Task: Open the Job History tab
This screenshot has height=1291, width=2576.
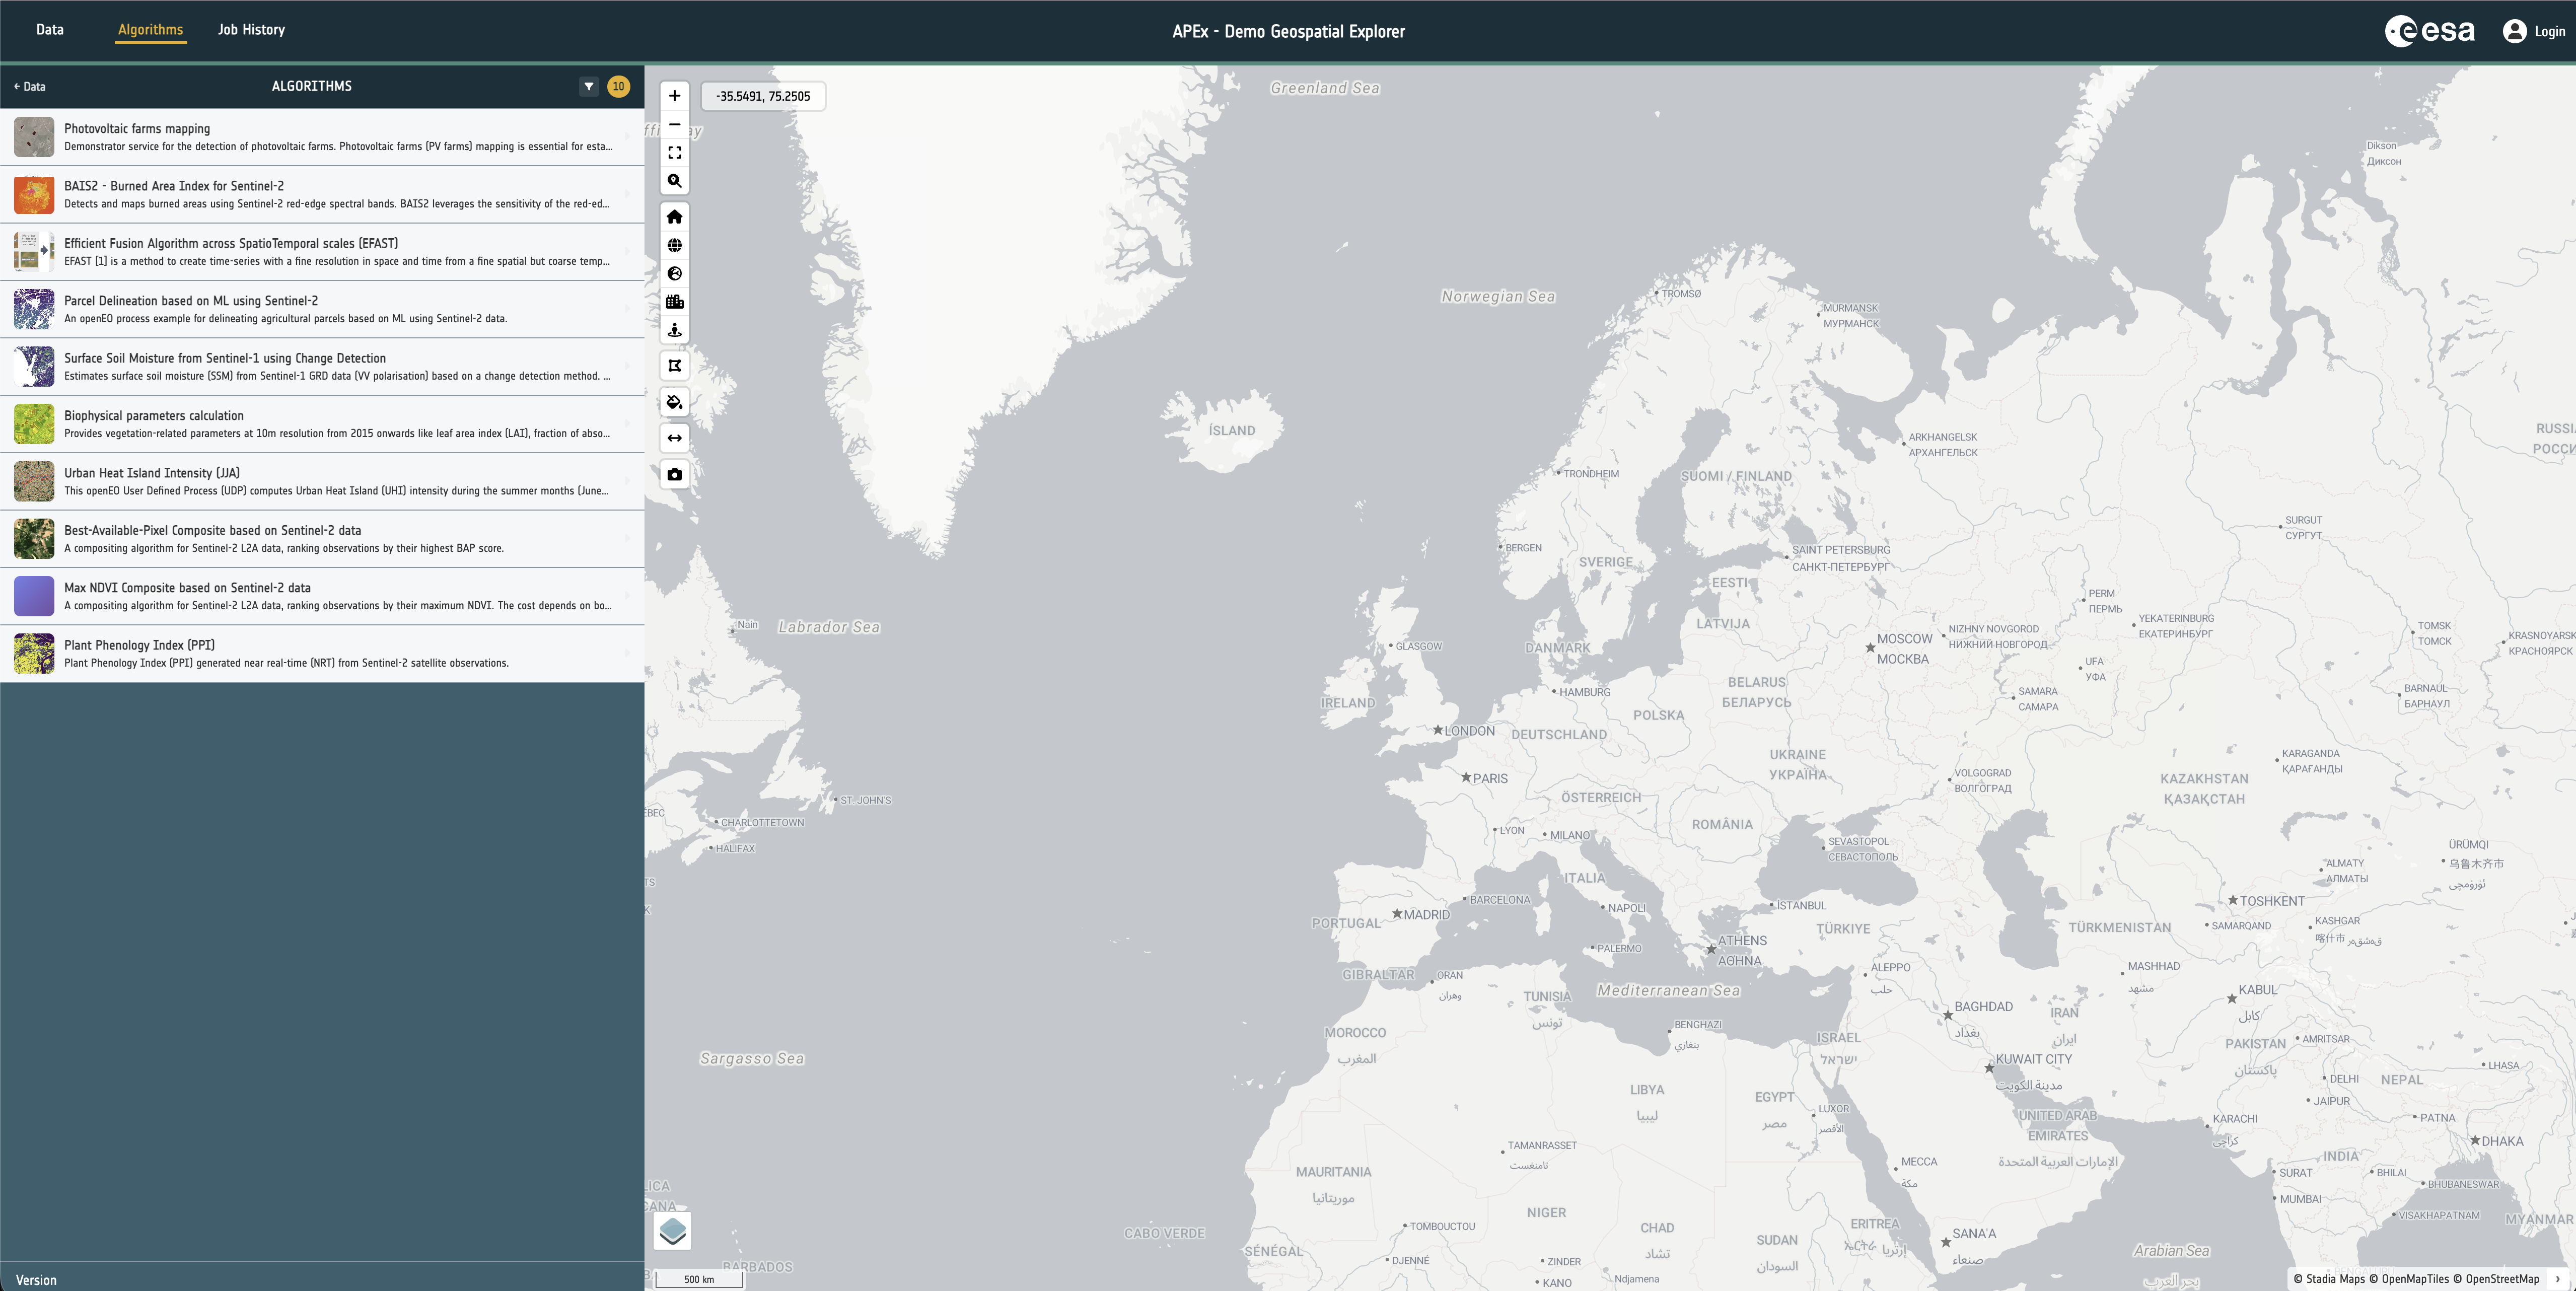Action: (x=251, y=30)
